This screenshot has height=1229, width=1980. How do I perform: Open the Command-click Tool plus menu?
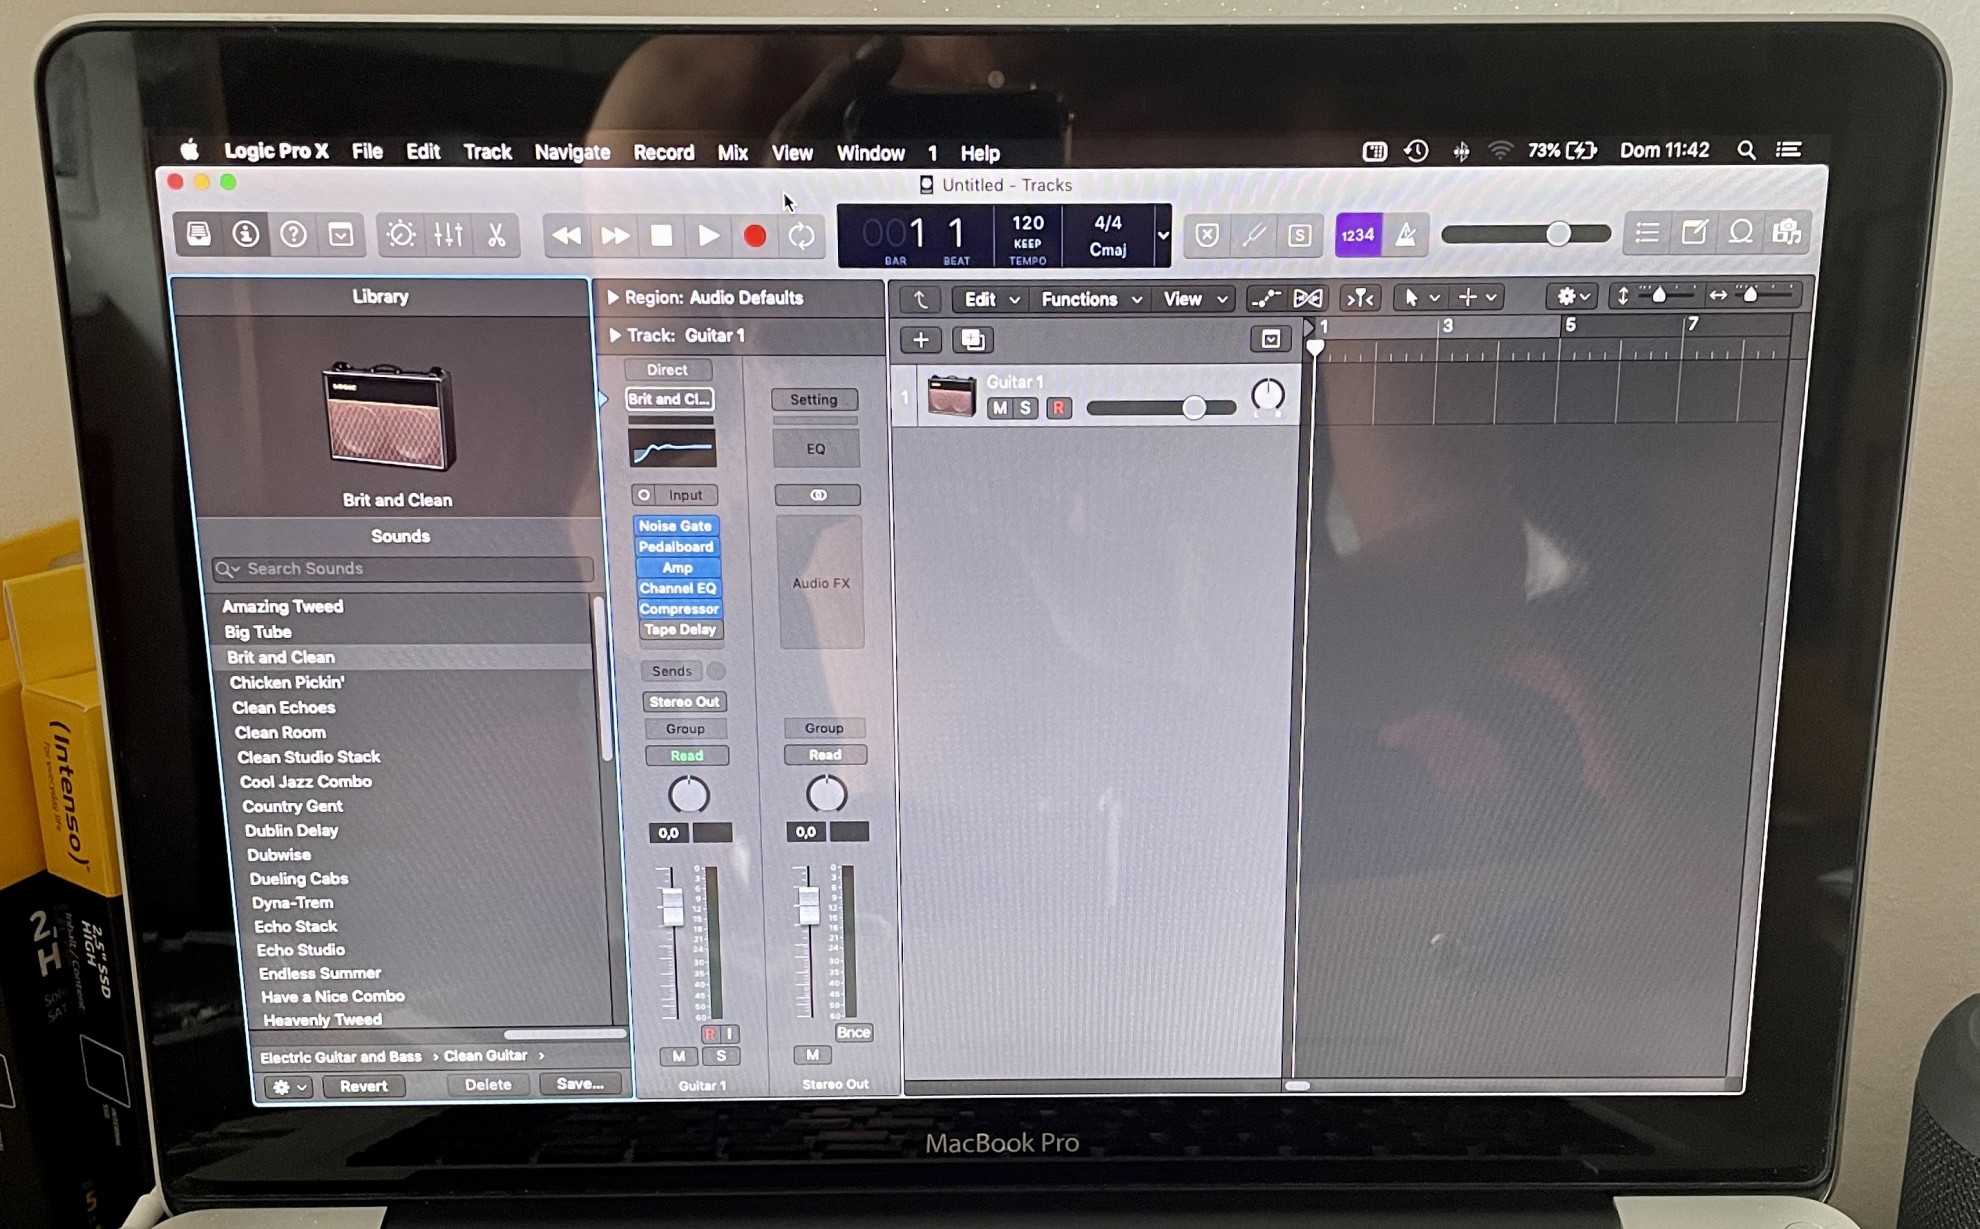click(x=1476, y=298)
